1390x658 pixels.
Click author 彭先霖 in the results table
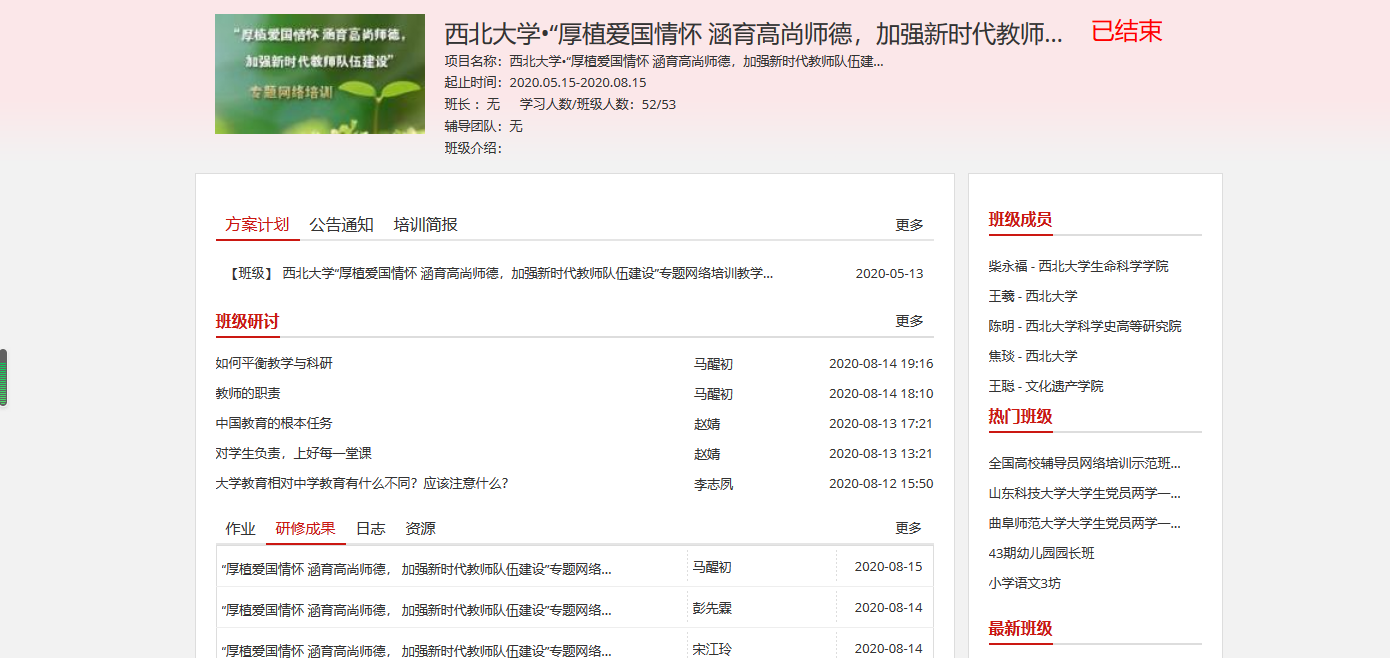coord(712,608)
